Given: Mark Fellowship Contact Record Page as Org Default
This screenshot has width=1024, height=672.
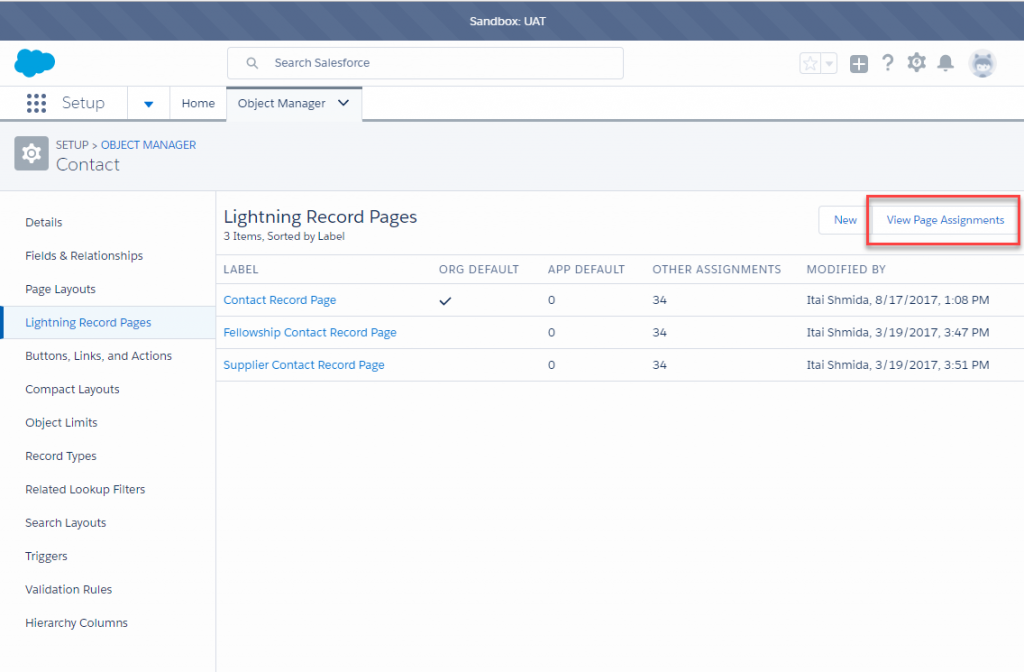Looking at the screenshot, I should [445, 332].
